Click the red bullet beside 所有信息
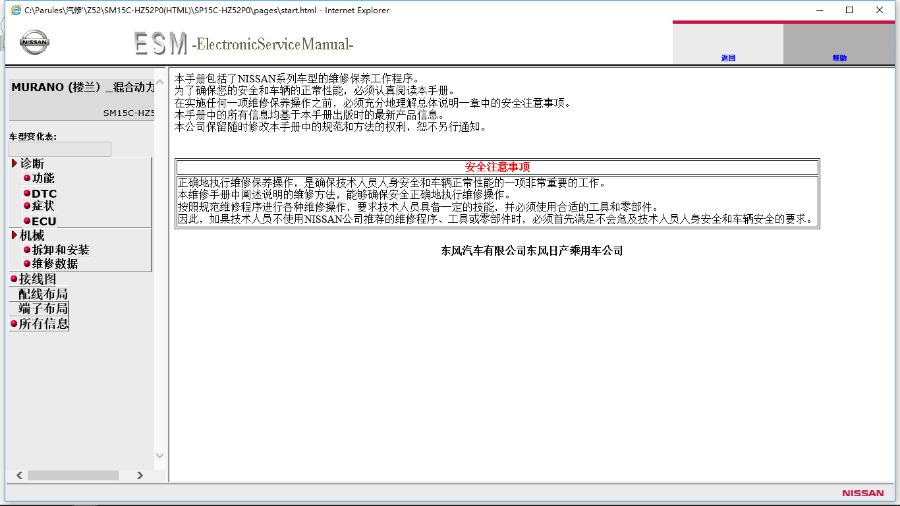Image resolution: width=900 pixels, height=506 pixels. pyautogui.click(x=14, y=324)
